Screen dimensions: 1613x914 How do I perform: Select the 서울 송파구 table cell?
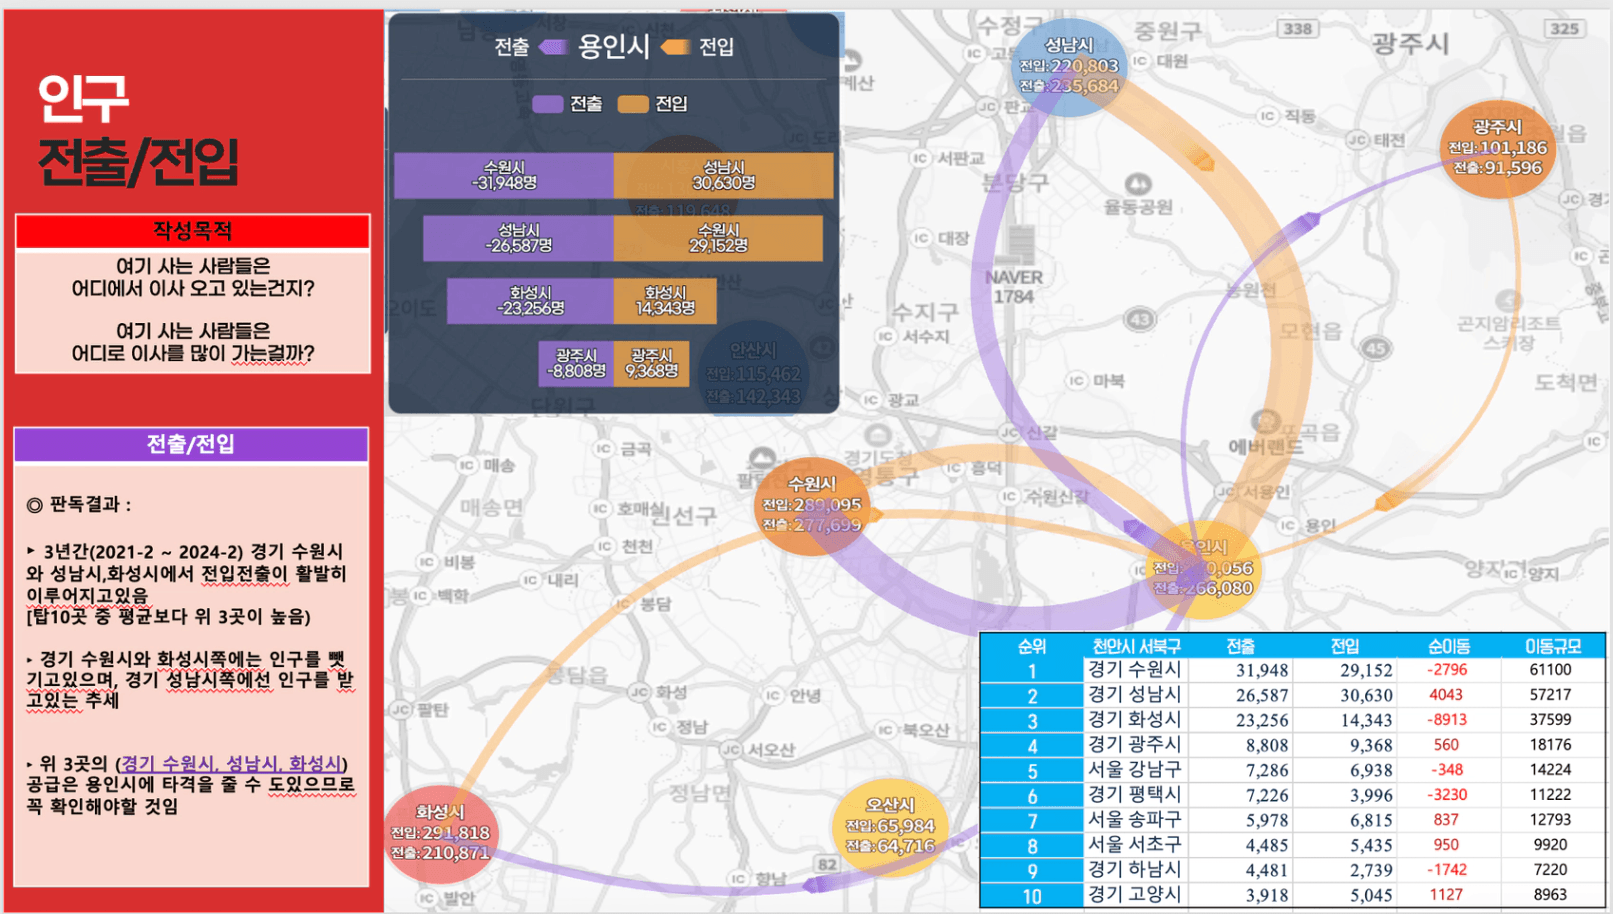pos(1136,820)
